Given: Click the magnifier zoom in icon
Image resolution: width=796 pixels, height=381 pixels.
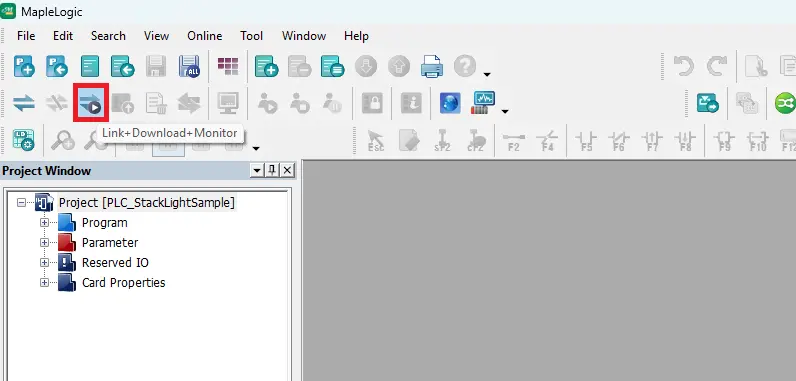Looking at the screenshot, I should pyautogui.click(x=63, y=140).
